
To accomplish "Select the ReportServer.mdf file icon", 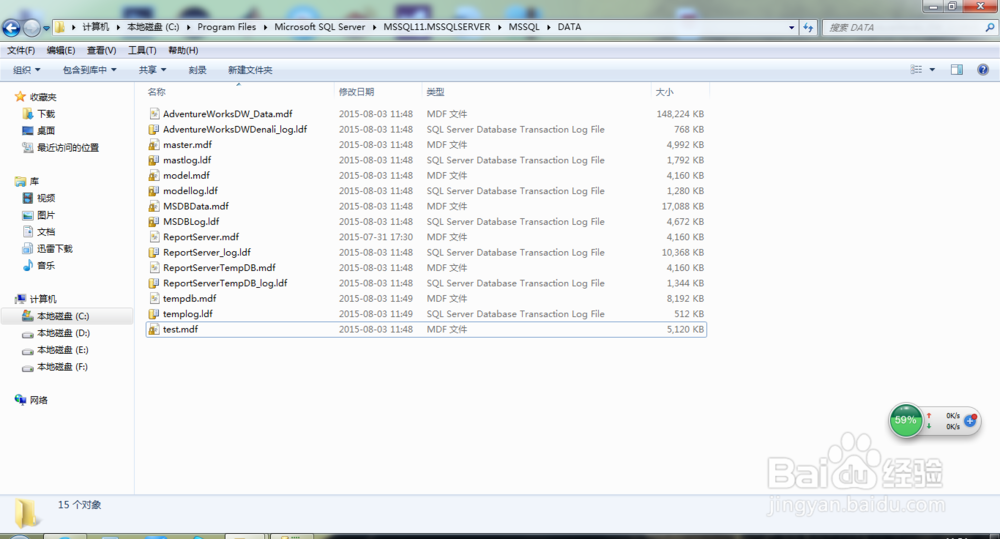I will tap(154, 237).
